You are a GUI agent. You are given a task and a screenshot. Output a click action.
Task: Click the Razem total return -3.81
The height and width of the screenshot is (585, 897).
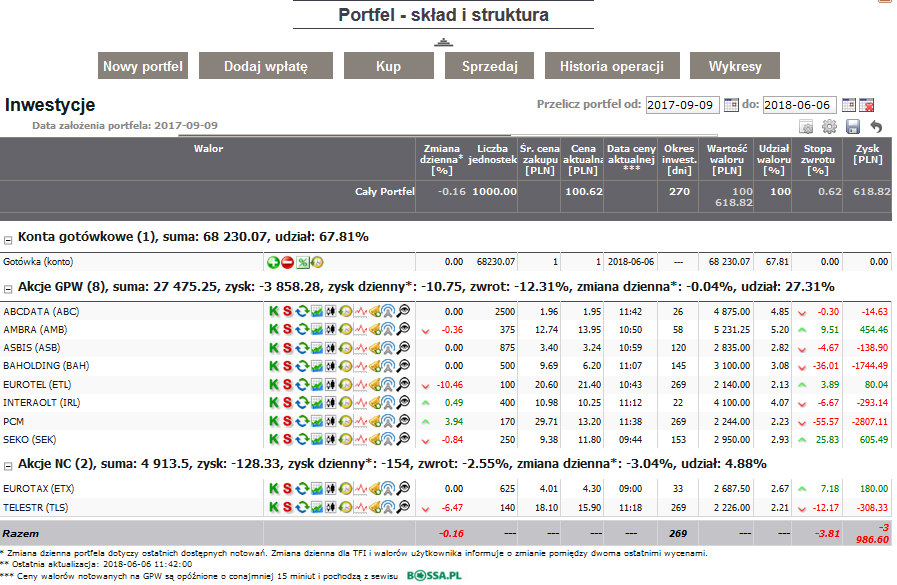click(x=827, y=534)
